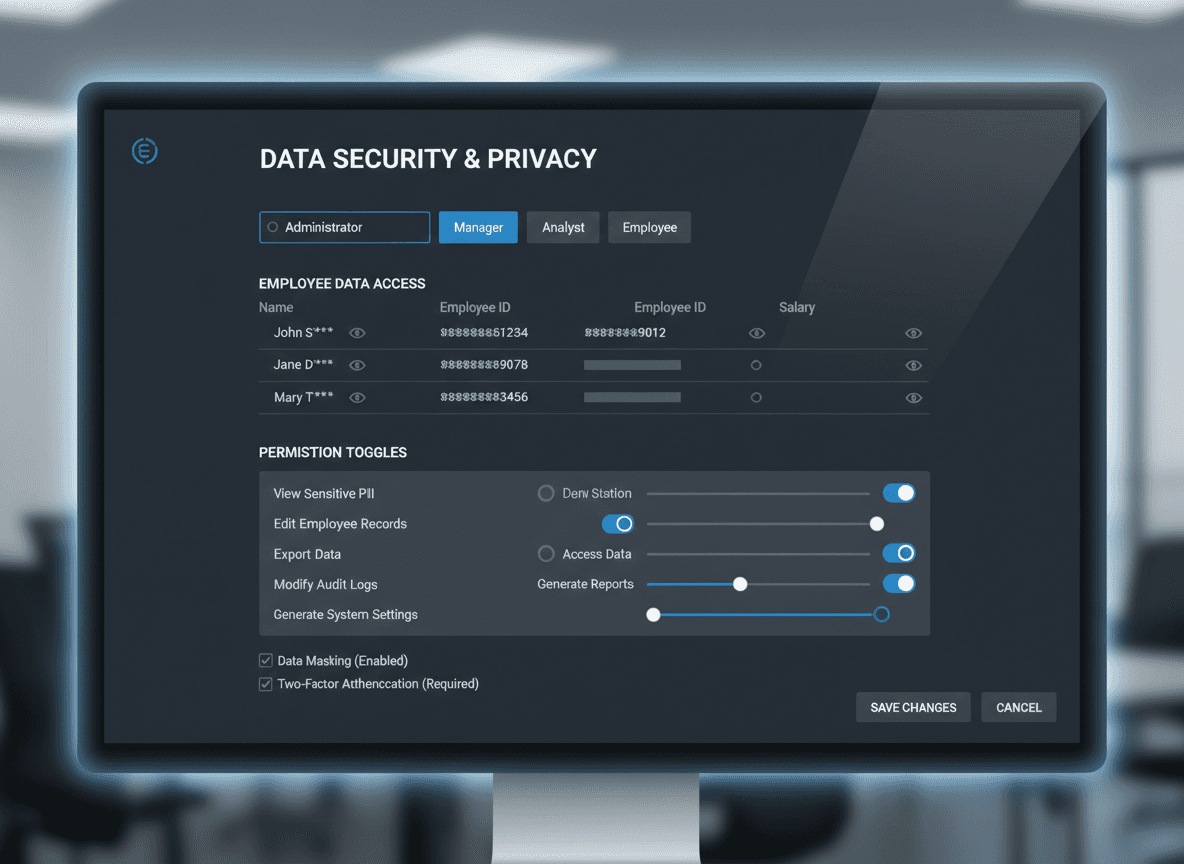Screen dimensions: 1184x864
Task: Switch to the Employee role tab
Action: 649,227
